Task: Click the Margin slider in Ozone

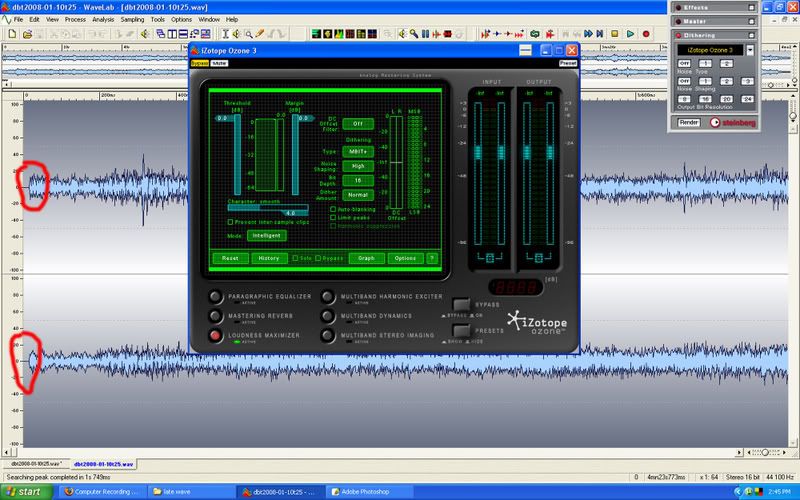Action: pyautogui.click(x=295, y=155)
